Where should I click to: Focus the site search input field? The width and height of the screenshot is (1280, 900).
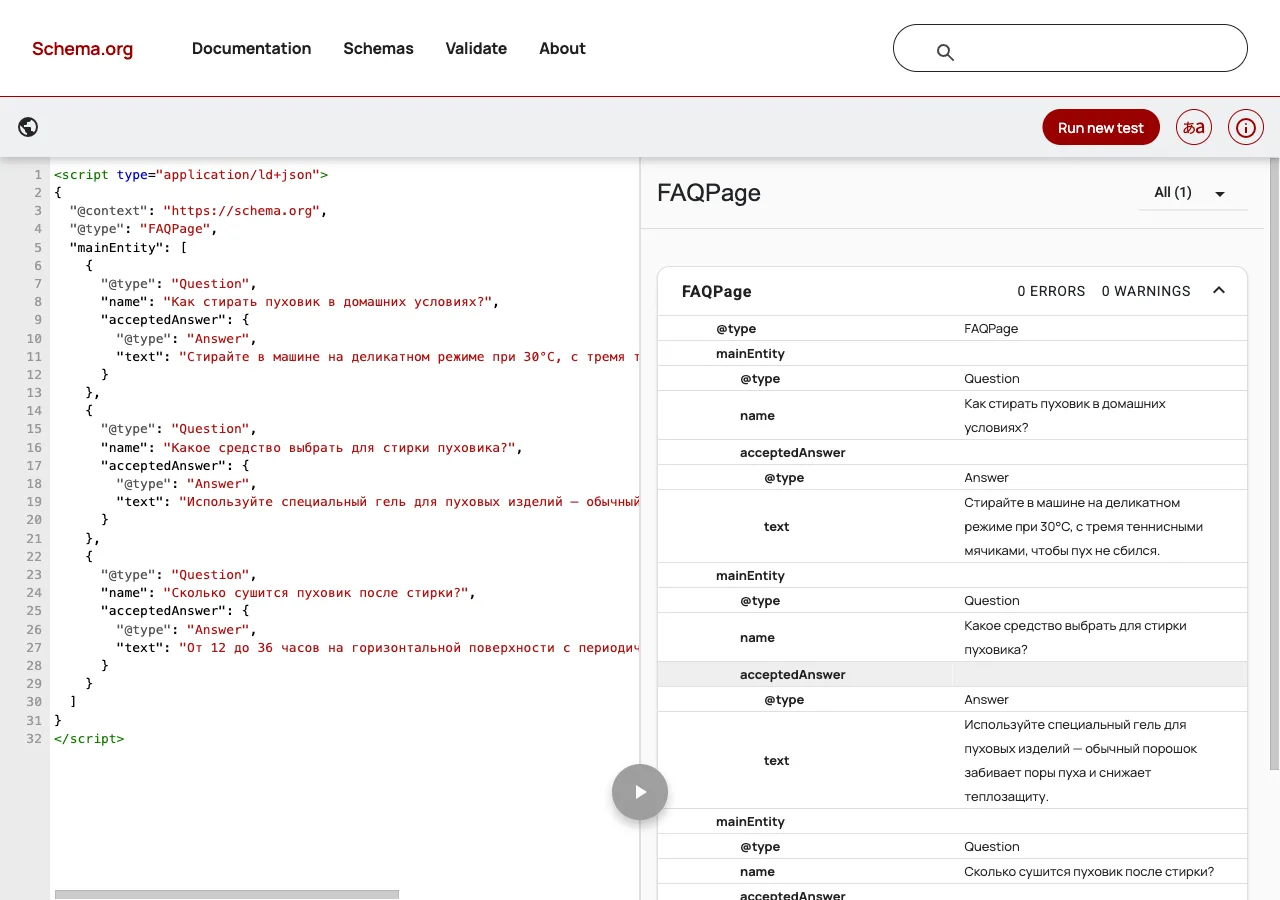(x=1070, y=48)
